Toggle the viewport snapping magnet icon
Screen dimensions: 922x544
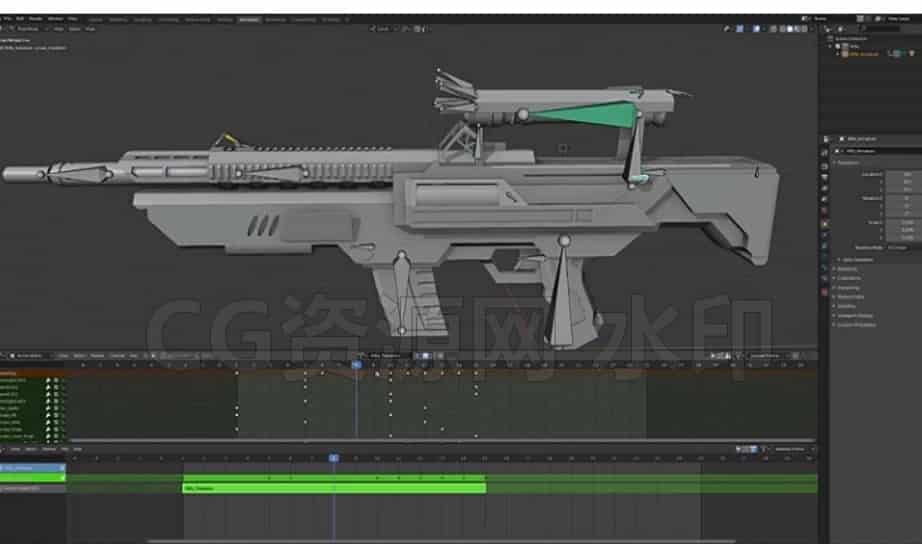406,28
